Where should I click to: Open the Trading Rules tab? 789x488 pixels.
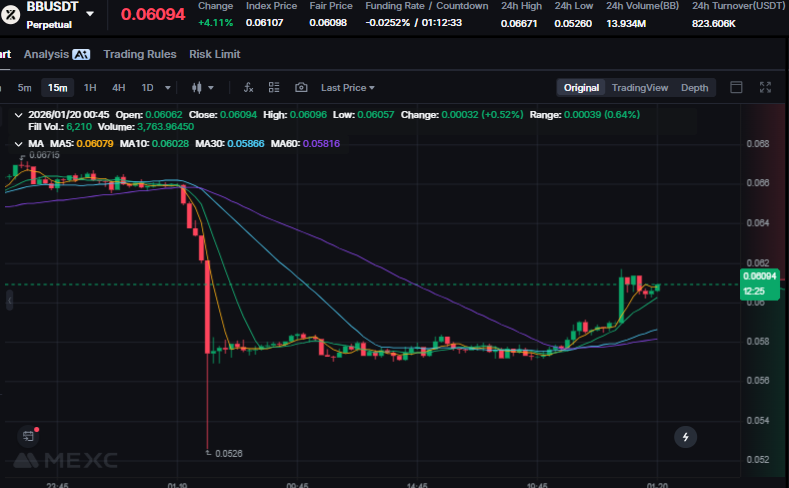pyautogui.click(x=140, y=54)
